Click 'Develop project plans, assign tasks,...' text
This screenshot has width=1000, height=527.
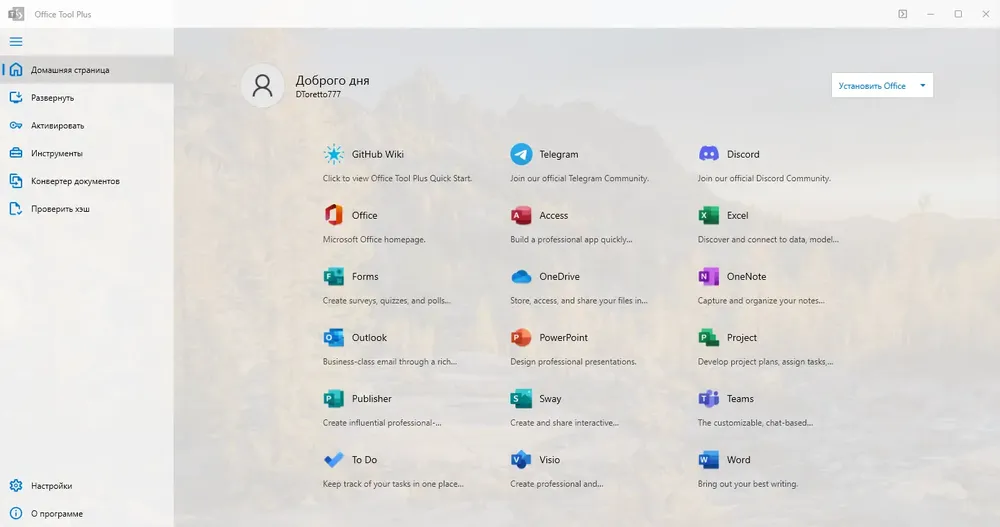765,362
